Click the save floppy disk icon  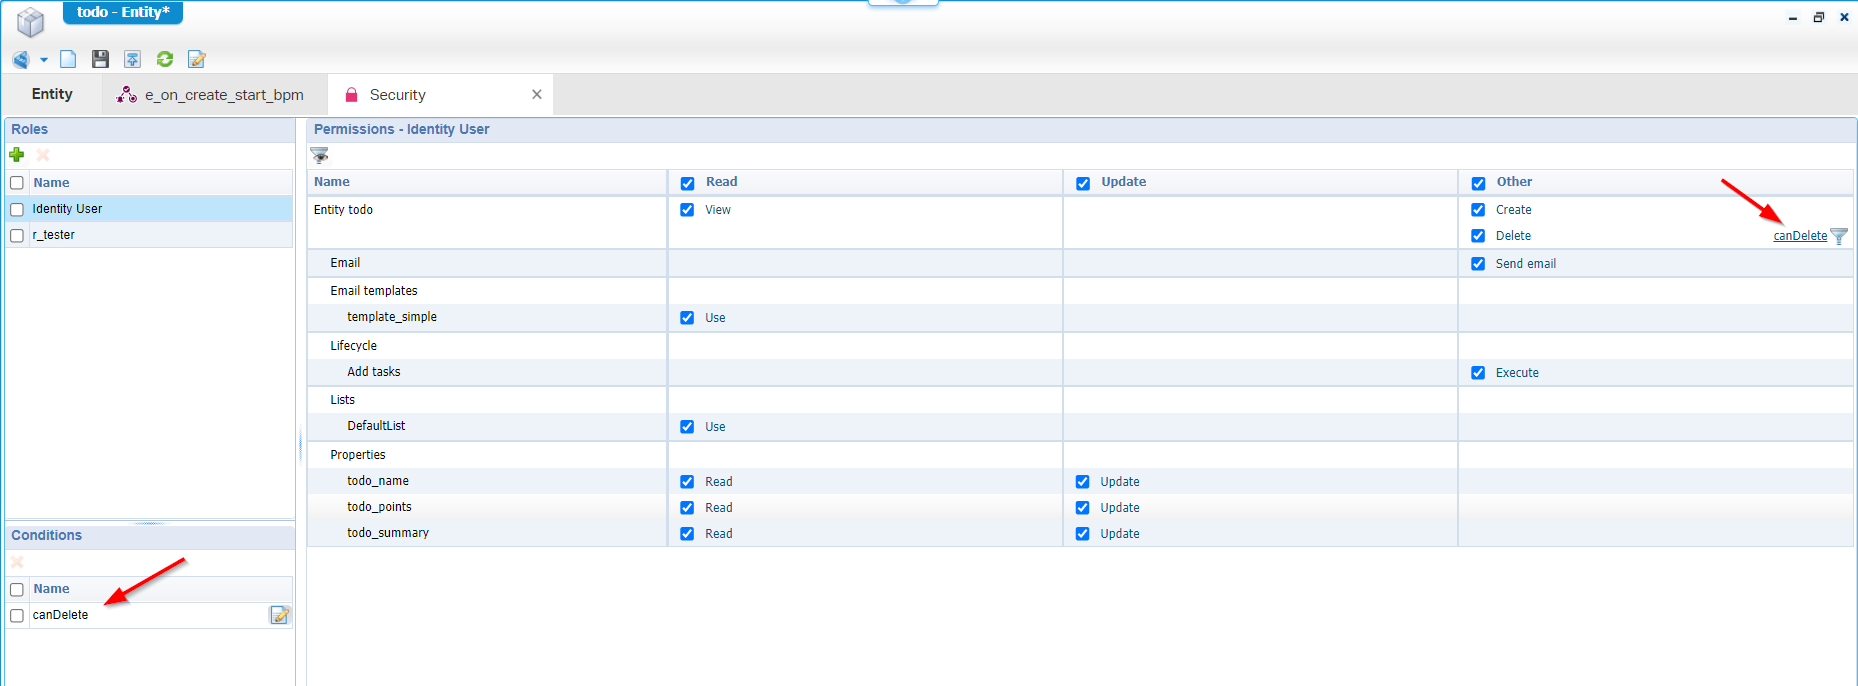pyautogui.click(x=100, y=60)
